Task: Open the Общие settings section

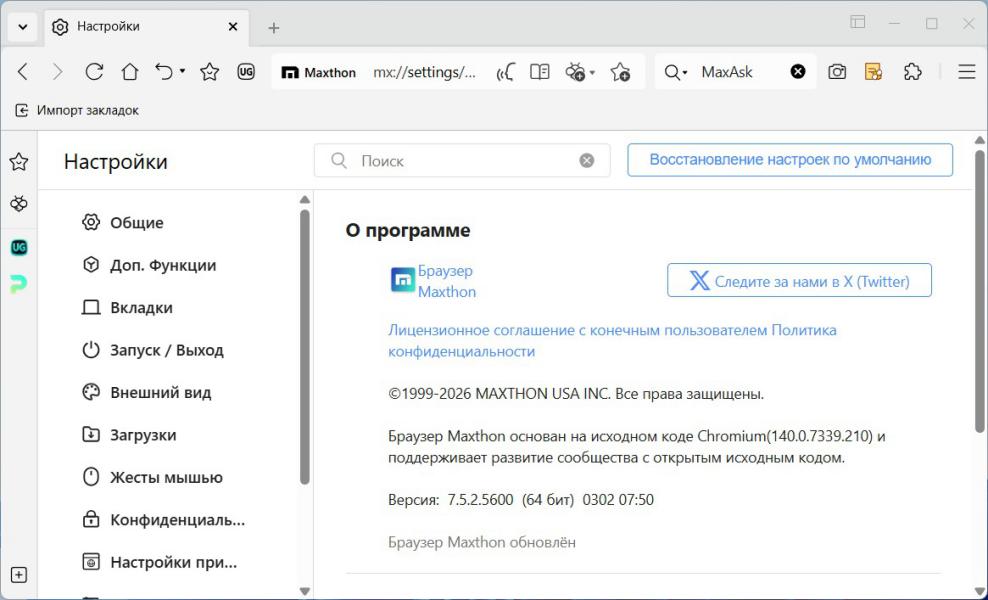Action: [136, 223]
